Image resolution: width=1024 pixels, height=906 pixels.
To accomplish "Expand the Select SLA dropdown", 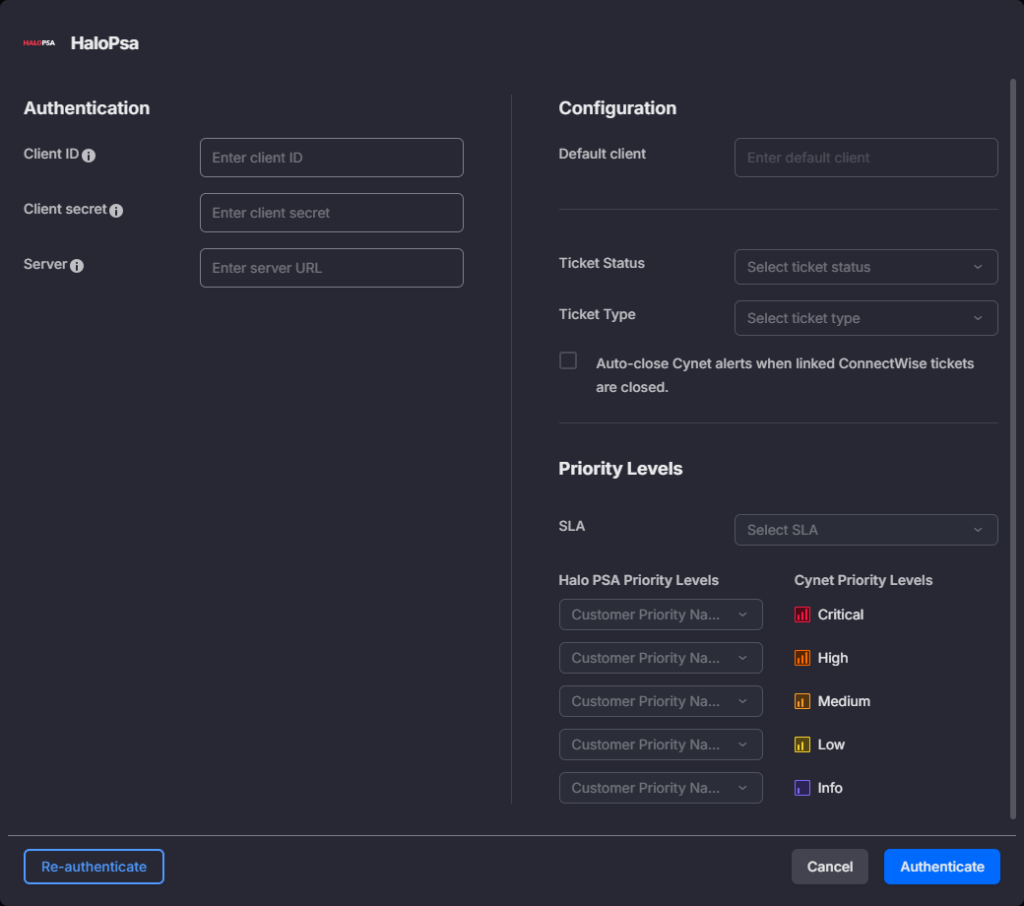I will click(865, 530).
